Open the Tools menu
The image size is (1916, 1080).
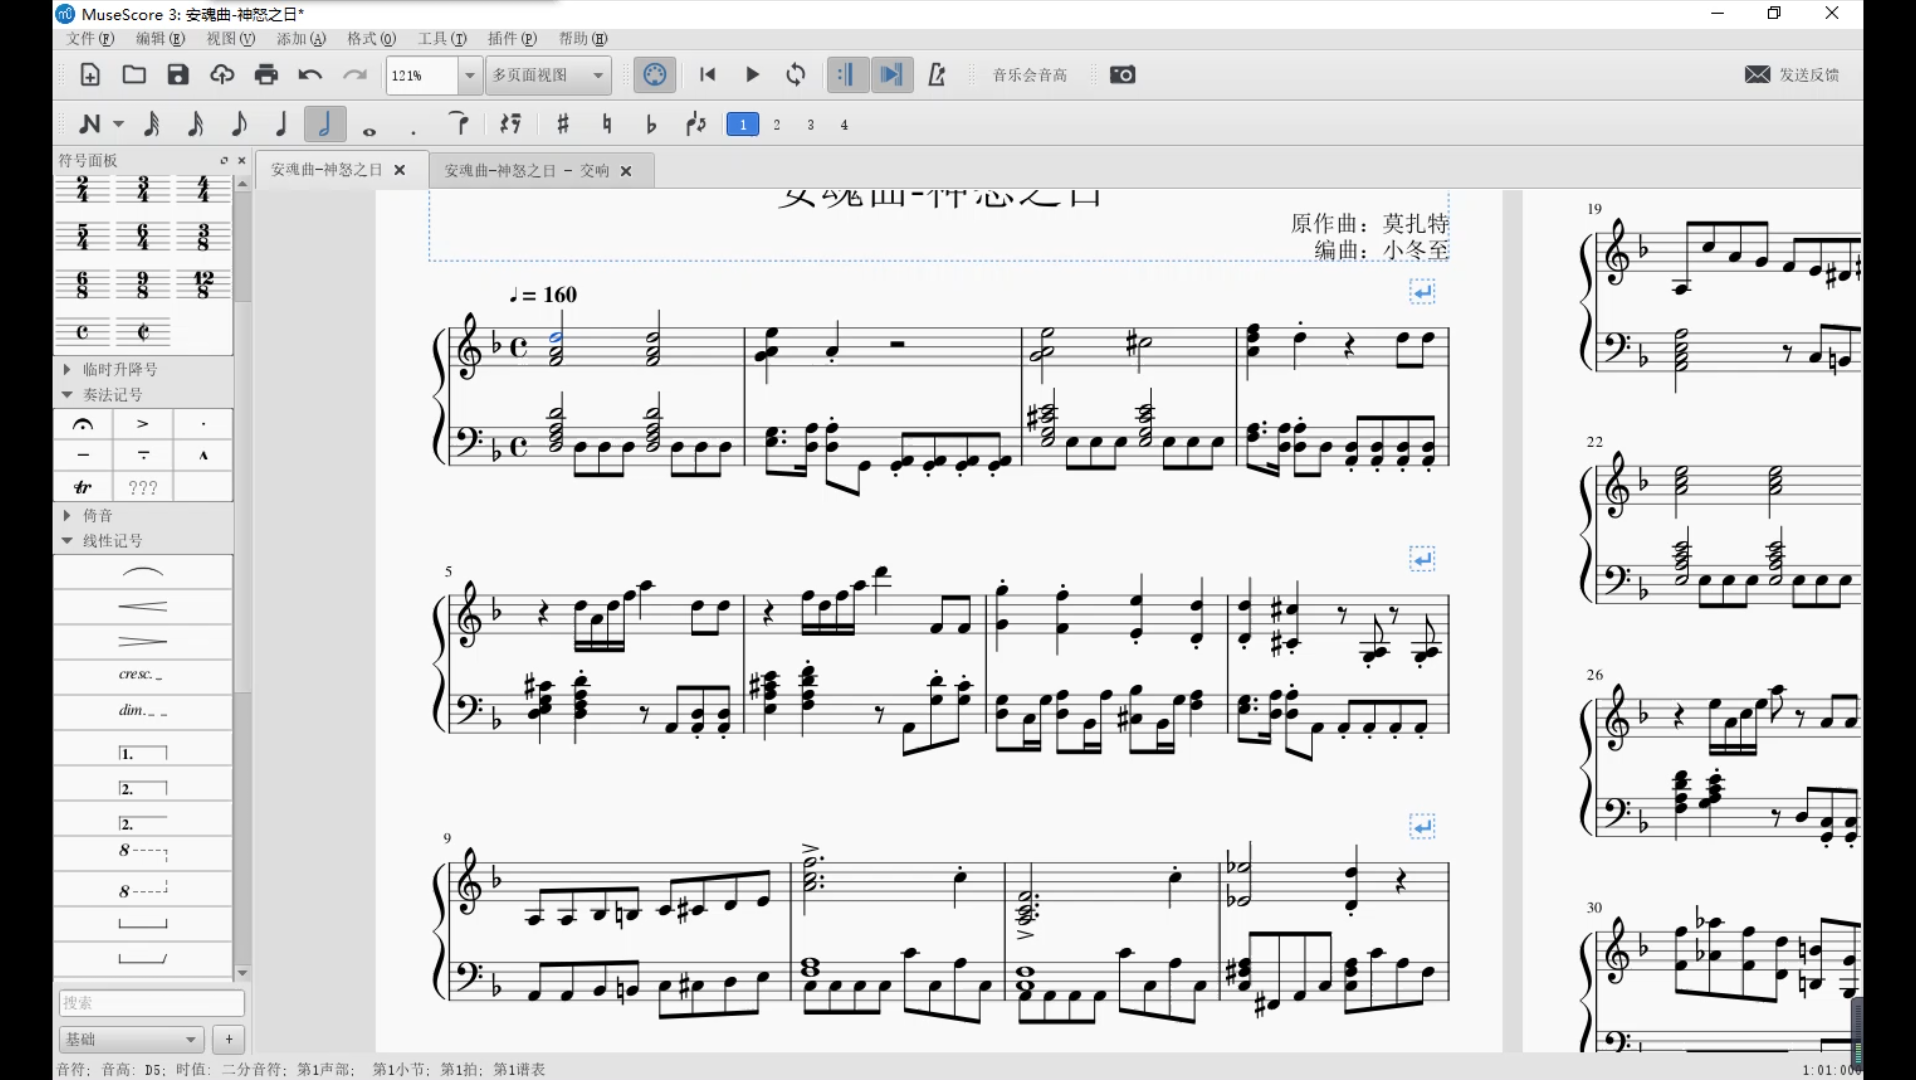tap(442, 39)
